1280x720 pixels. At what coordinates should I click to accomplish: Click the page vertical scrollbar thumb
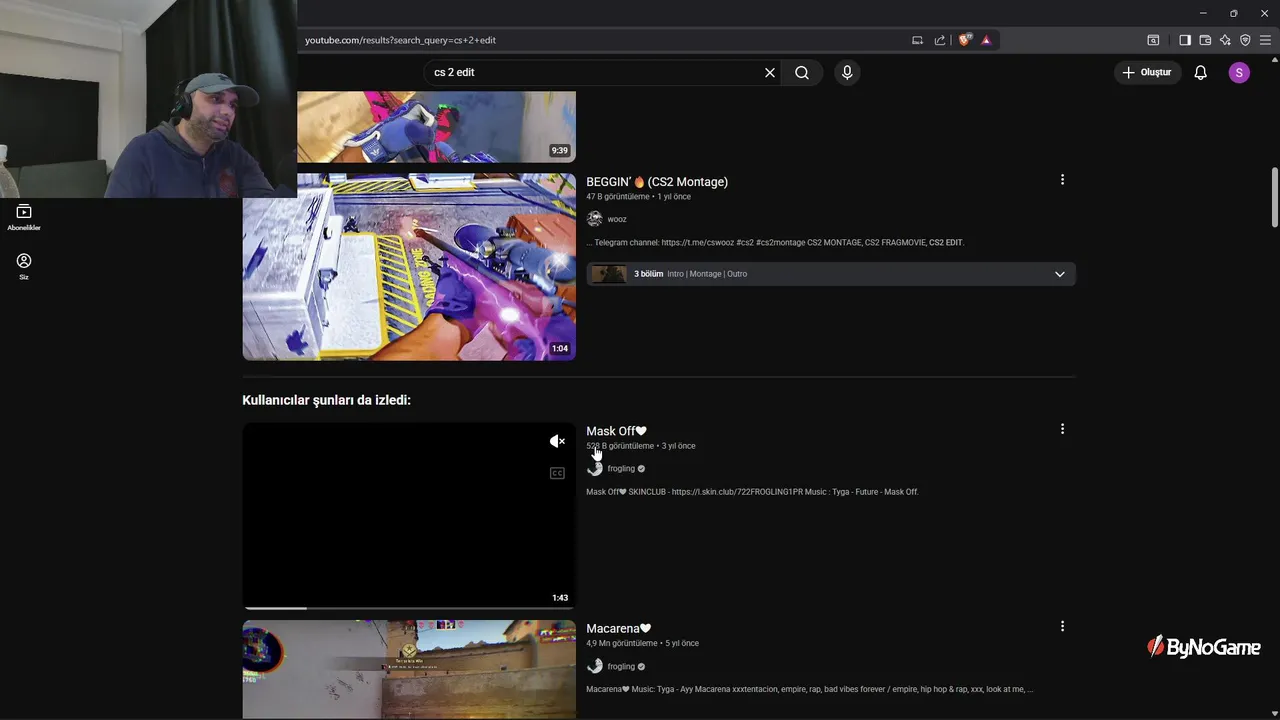tap(1275, 197)
